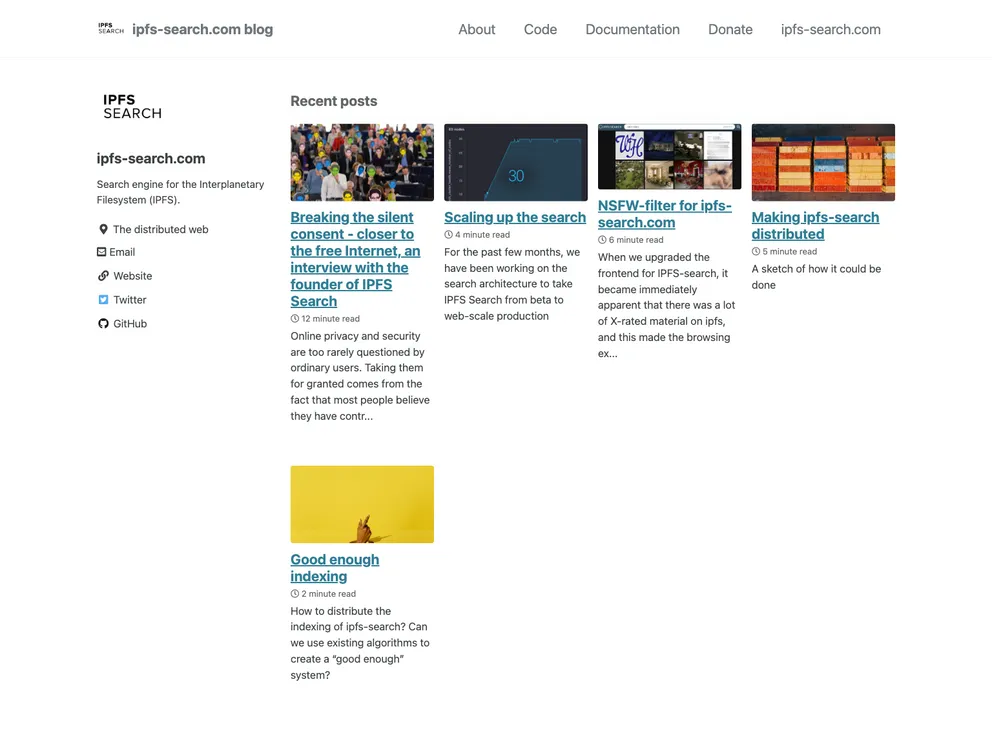Open the About page from navigation

pyautogui.click(x=476, y=29)
